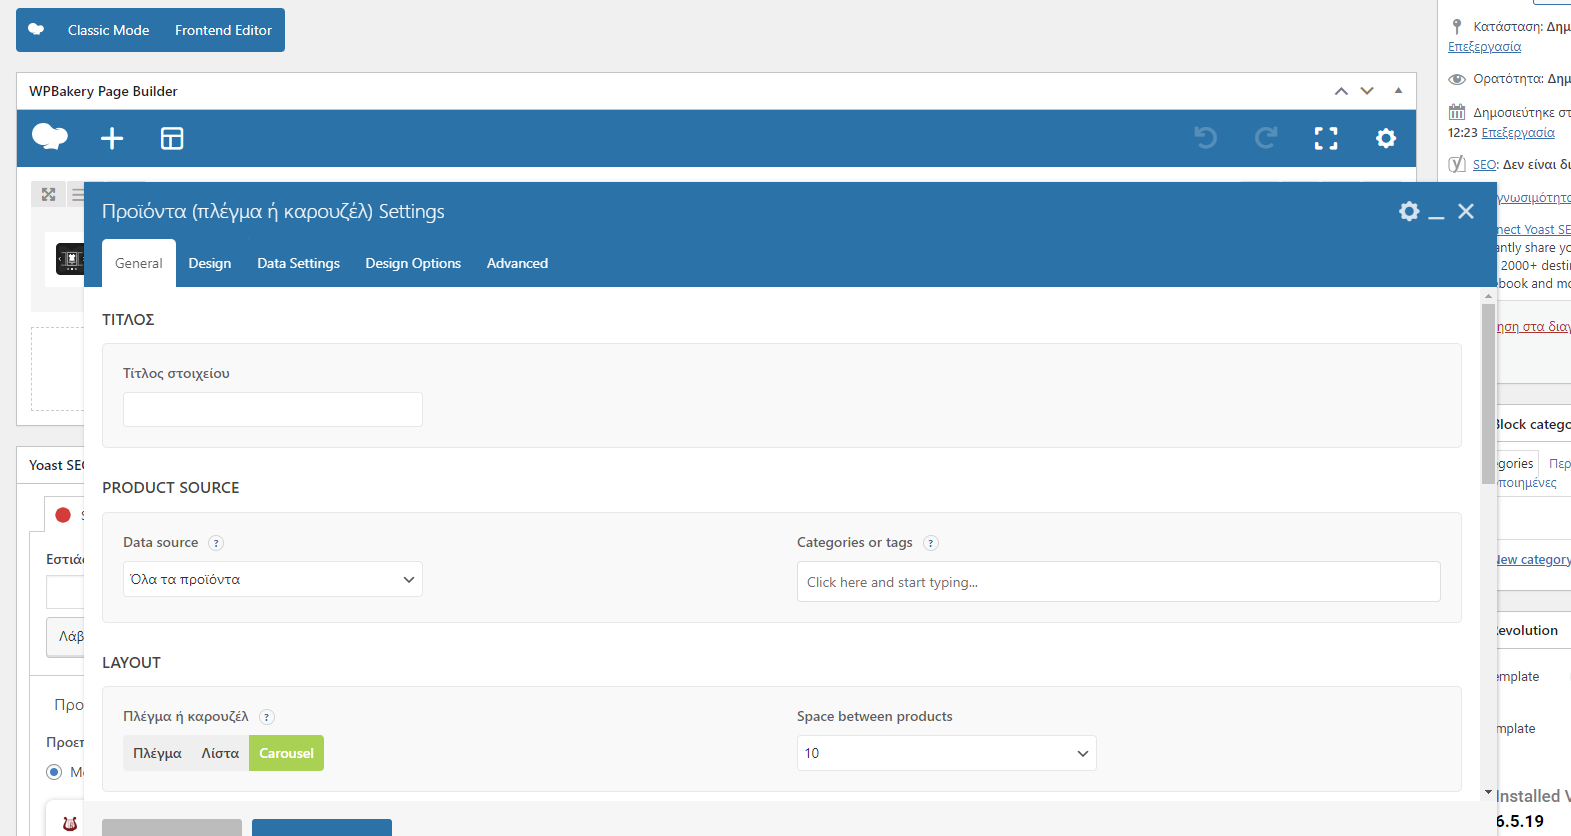
Task: Toggle fullscreen mode icon
Action: (x=1326, y=138)
